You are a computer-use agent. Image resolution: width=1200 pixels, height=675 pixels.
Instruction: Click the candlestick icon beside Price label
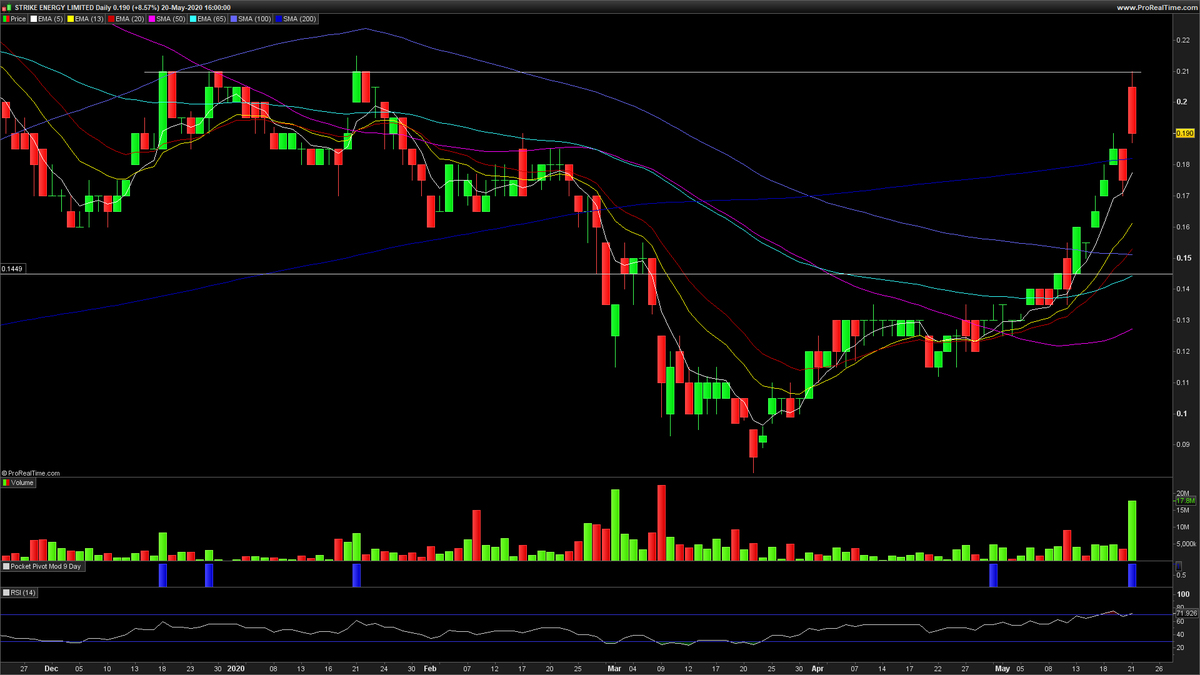point(6,19)
